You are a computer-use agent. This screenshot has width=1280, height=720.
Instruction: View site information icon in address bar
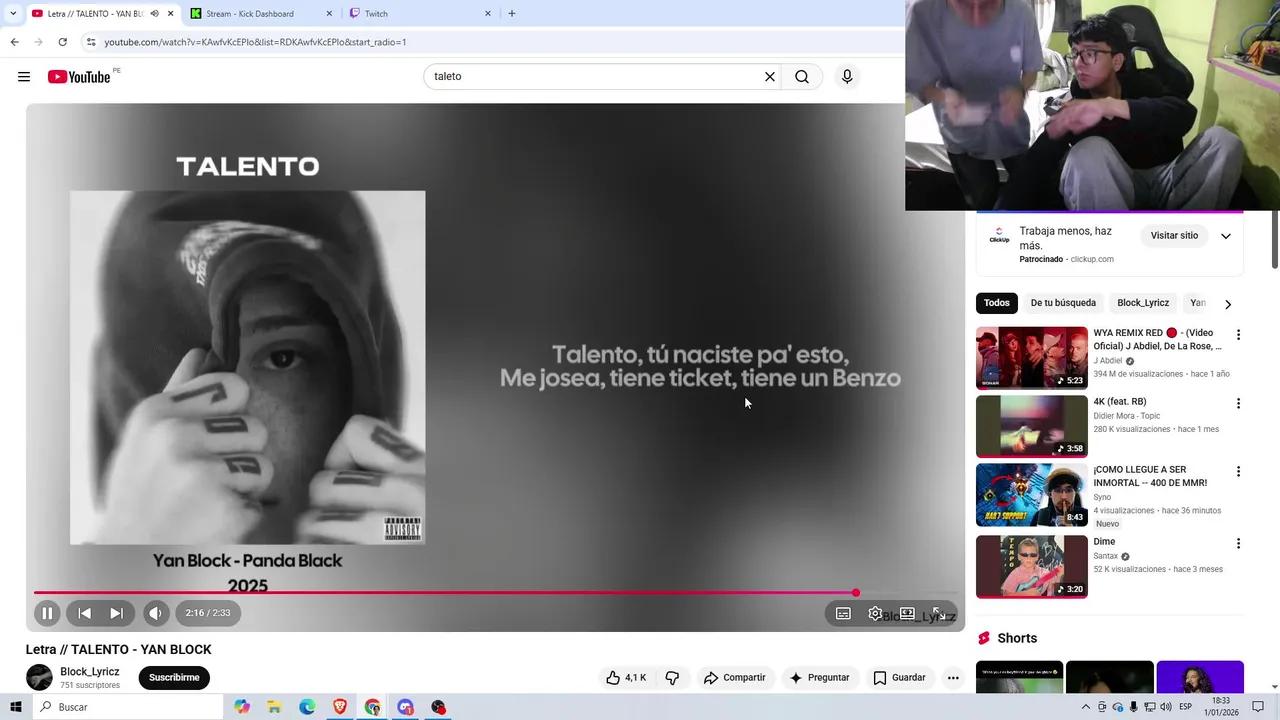pos(90,42)
